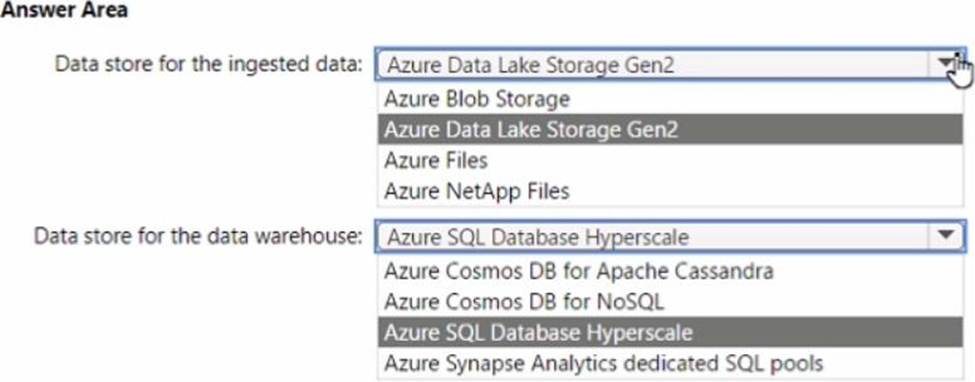Click the Answer Area heading
Viewport: 975px width, 382px height.
coord(65,11)
